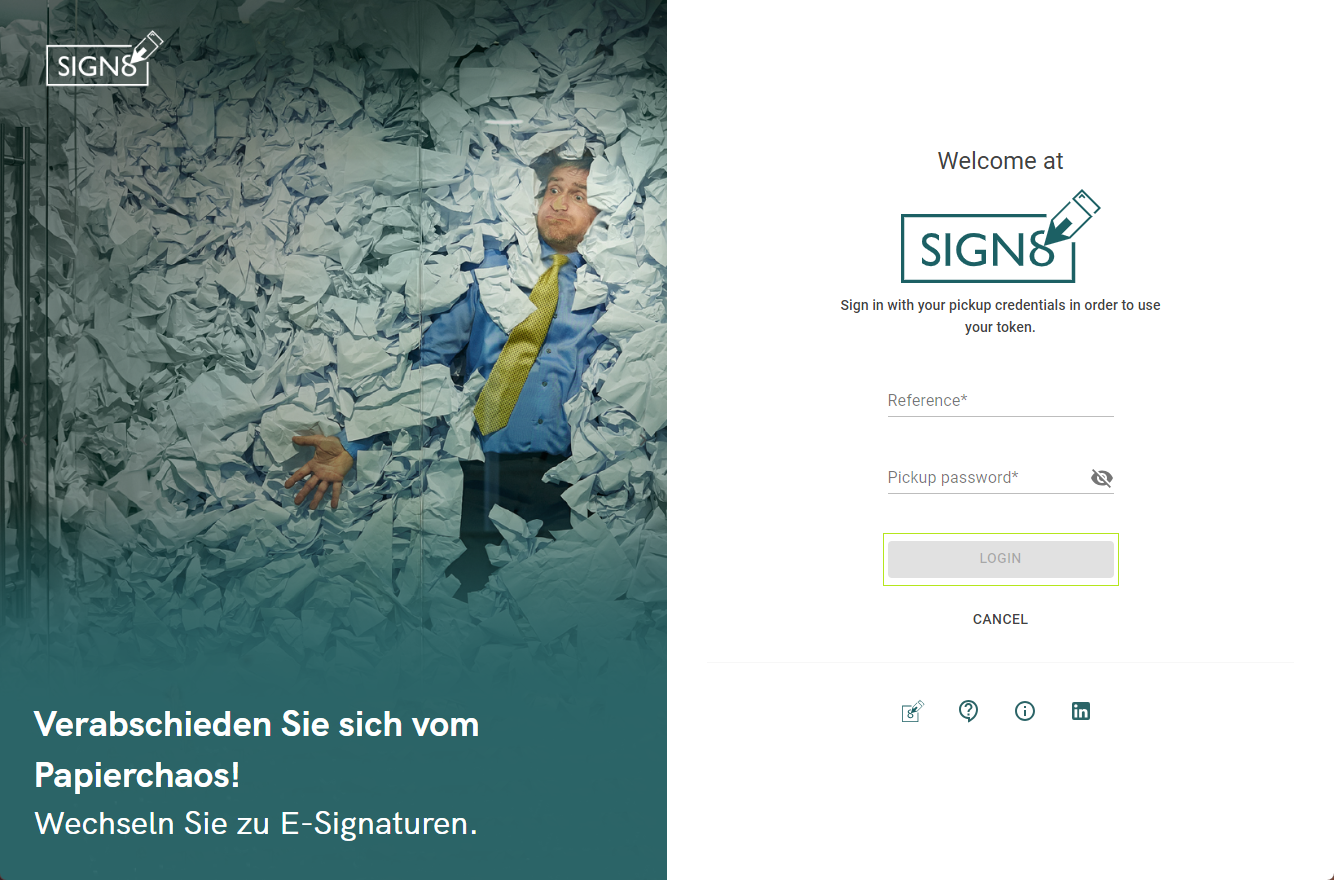Click the "Wechseln Sie zu E-Signaturen." tagline
The height and width of the screenshot is (880, 1334).
tap(256, 823)
